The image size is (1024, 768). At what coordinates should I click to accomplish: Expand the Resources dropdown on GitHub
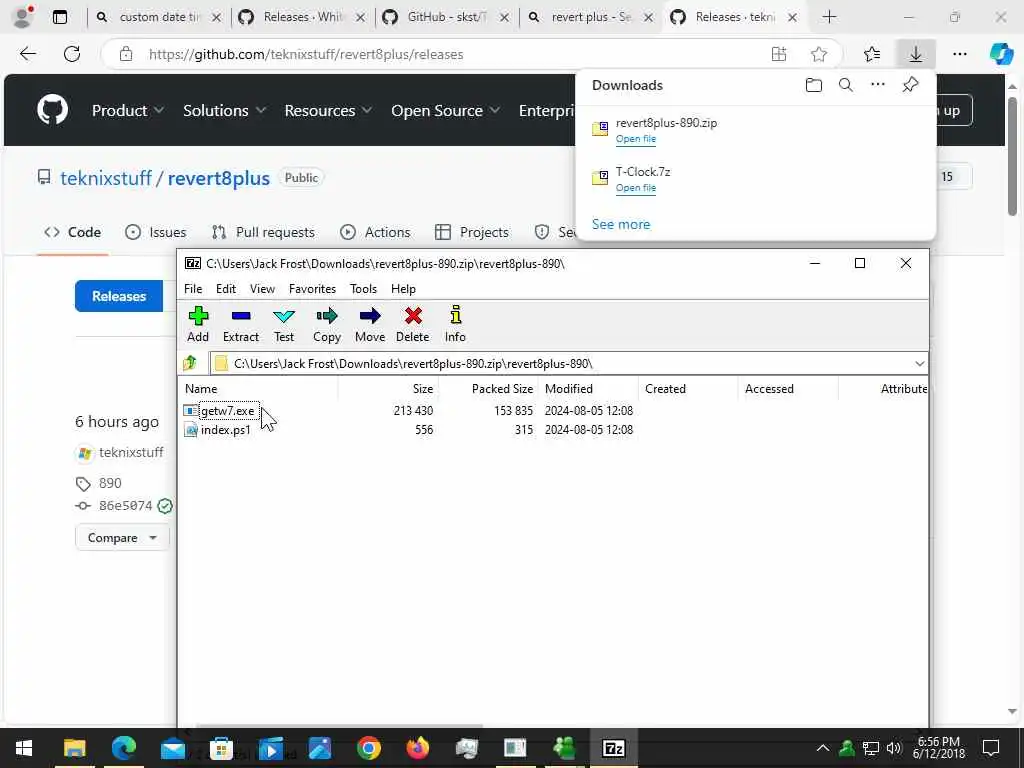pos(328,110)
